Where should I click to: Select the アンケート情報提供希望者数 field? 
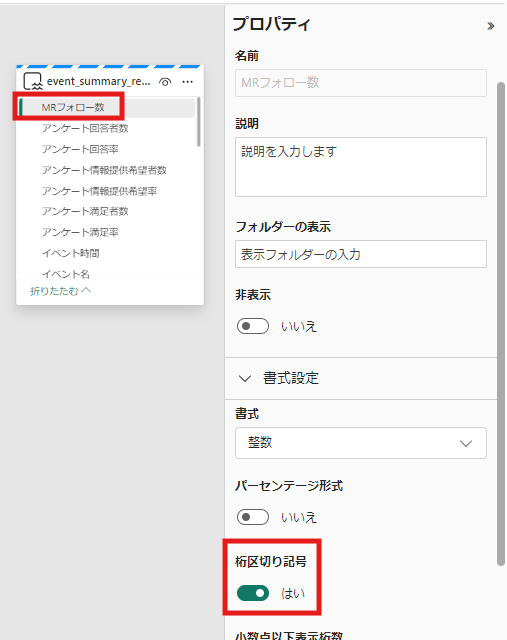(104, 170)
